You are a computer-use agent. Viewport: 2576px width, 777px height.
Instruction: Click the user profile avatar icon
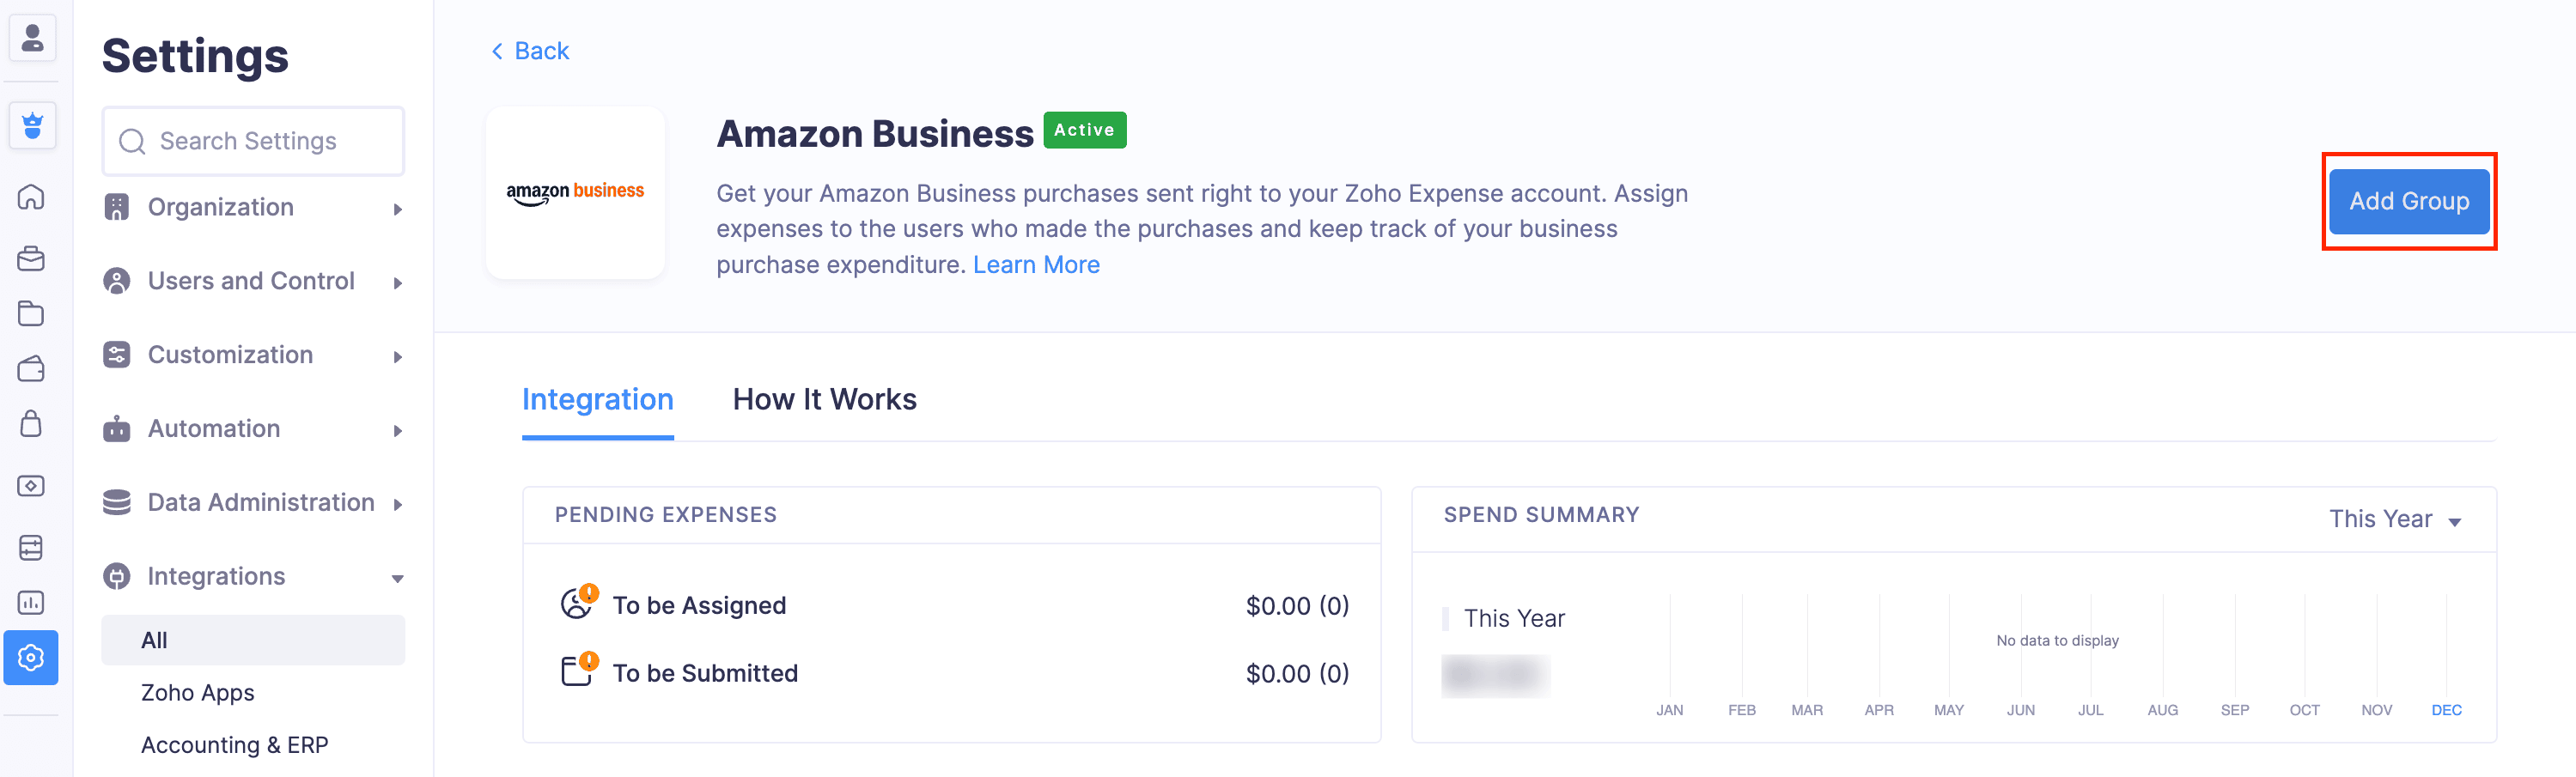coord(32,38)
